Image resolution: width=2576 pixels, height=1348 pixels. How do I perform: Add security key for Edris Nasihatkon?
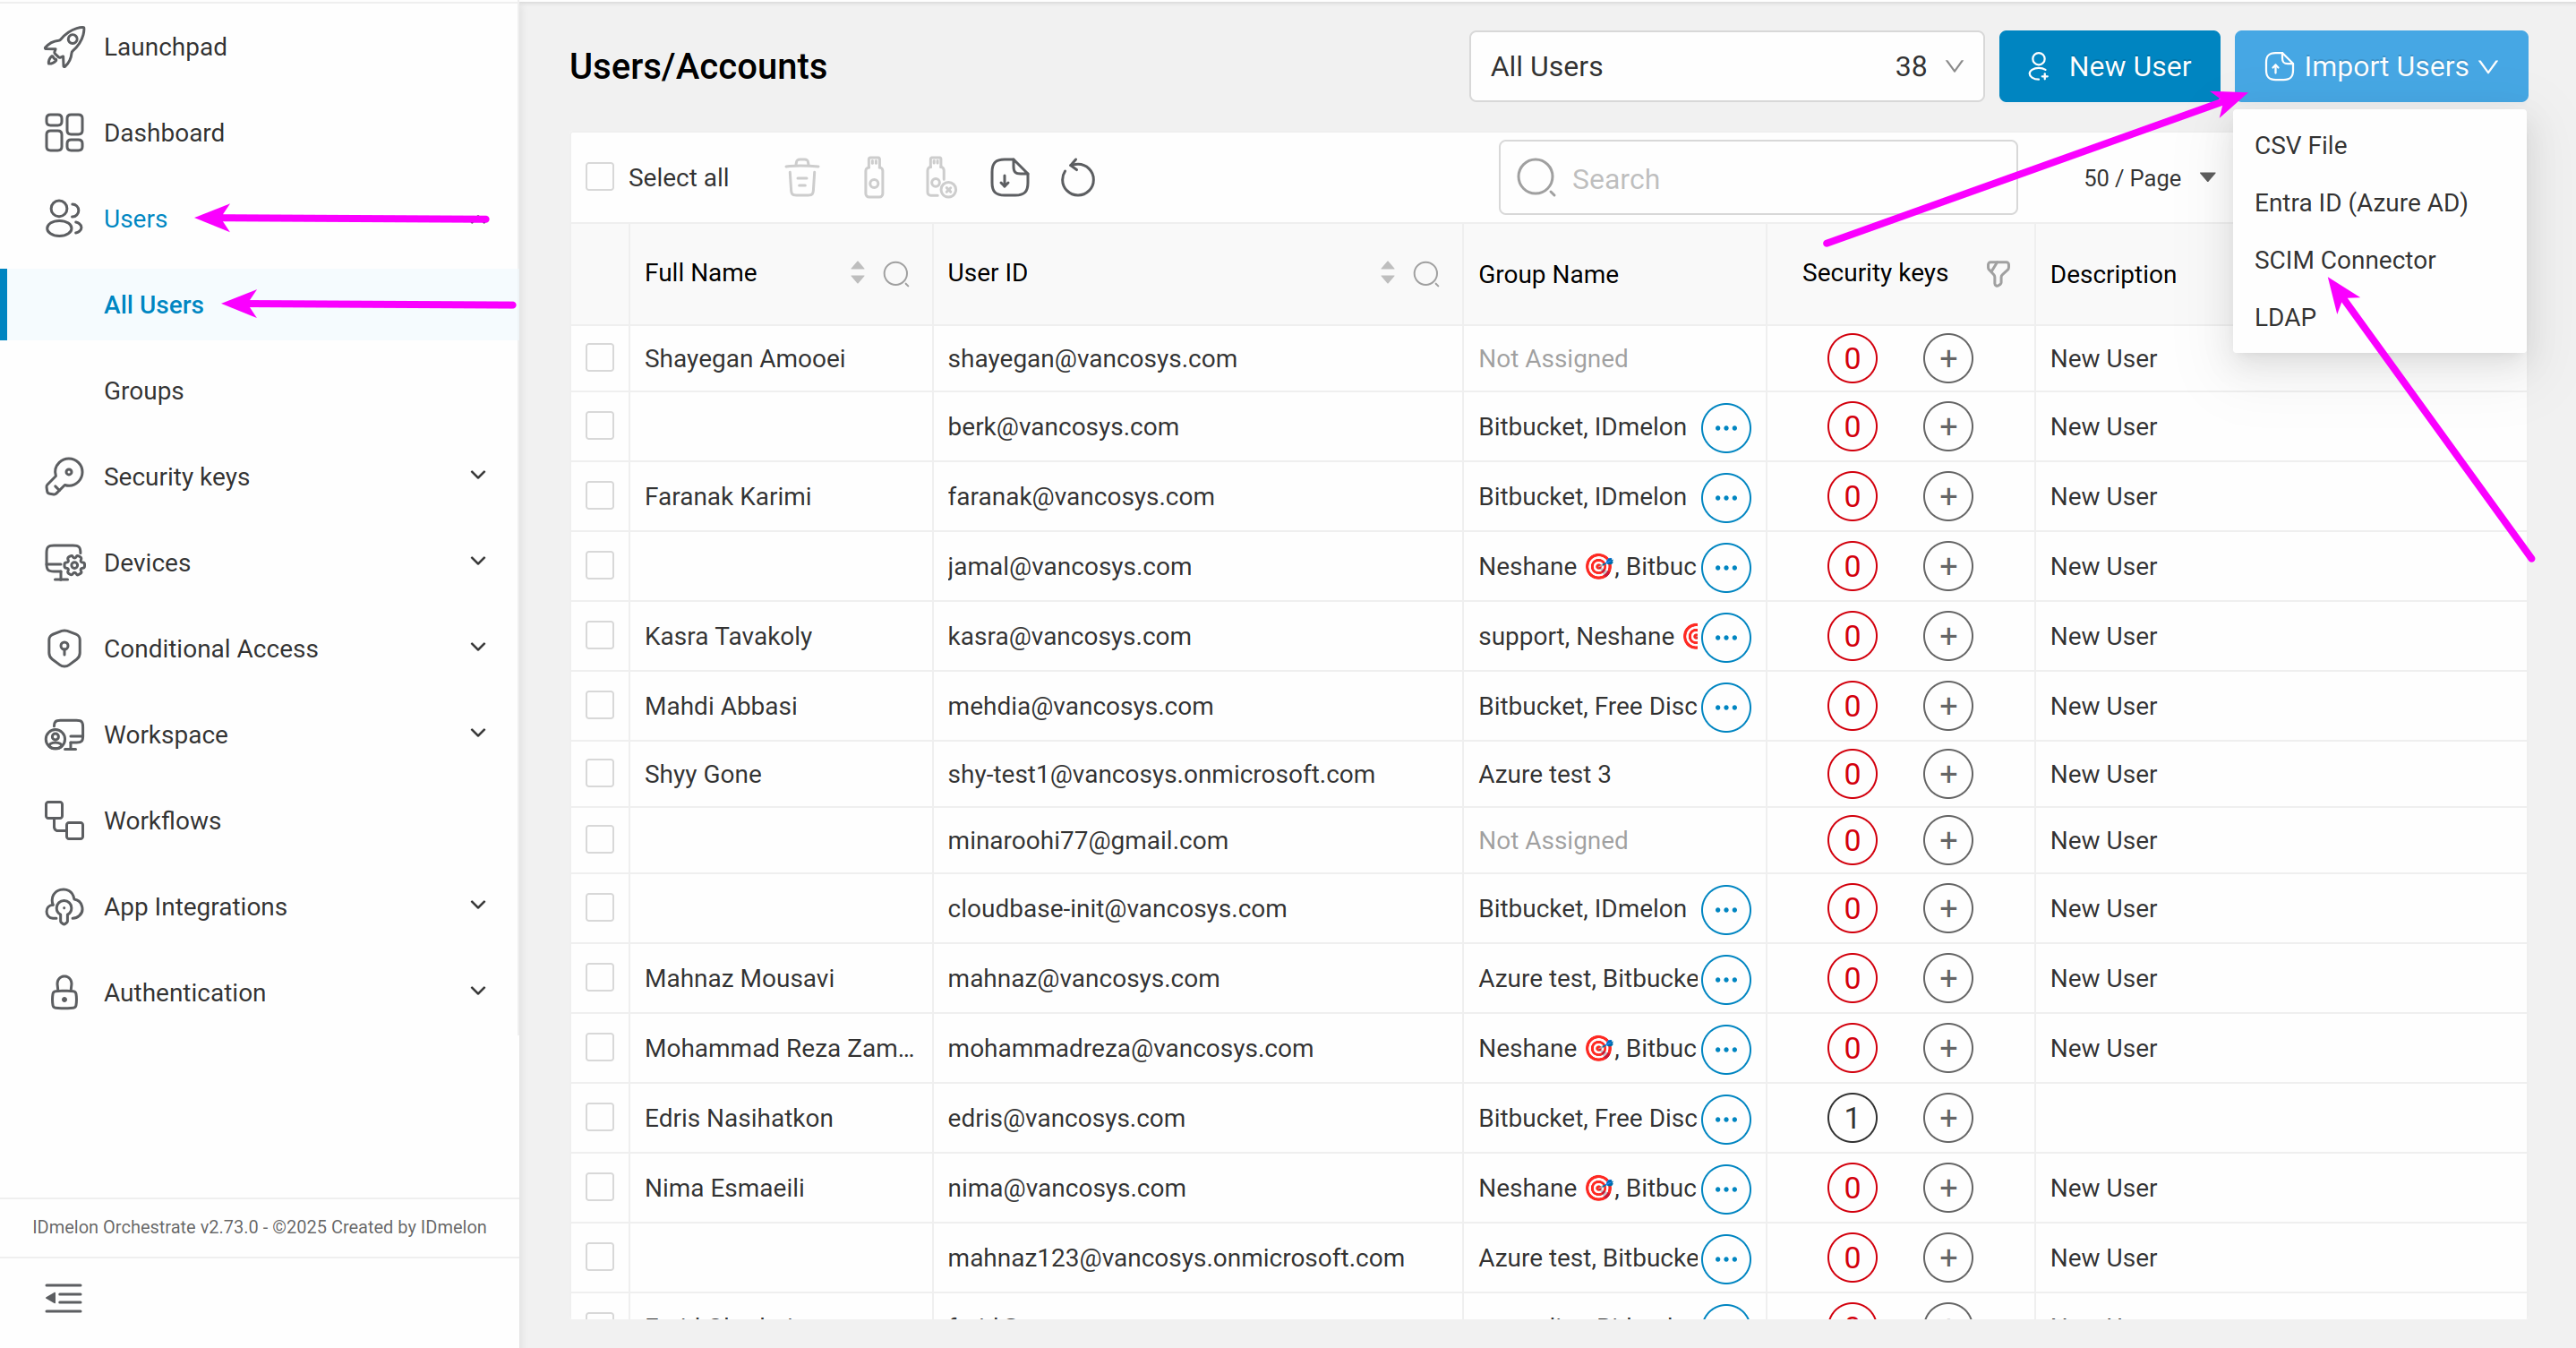click(x=1948, y=1118)
